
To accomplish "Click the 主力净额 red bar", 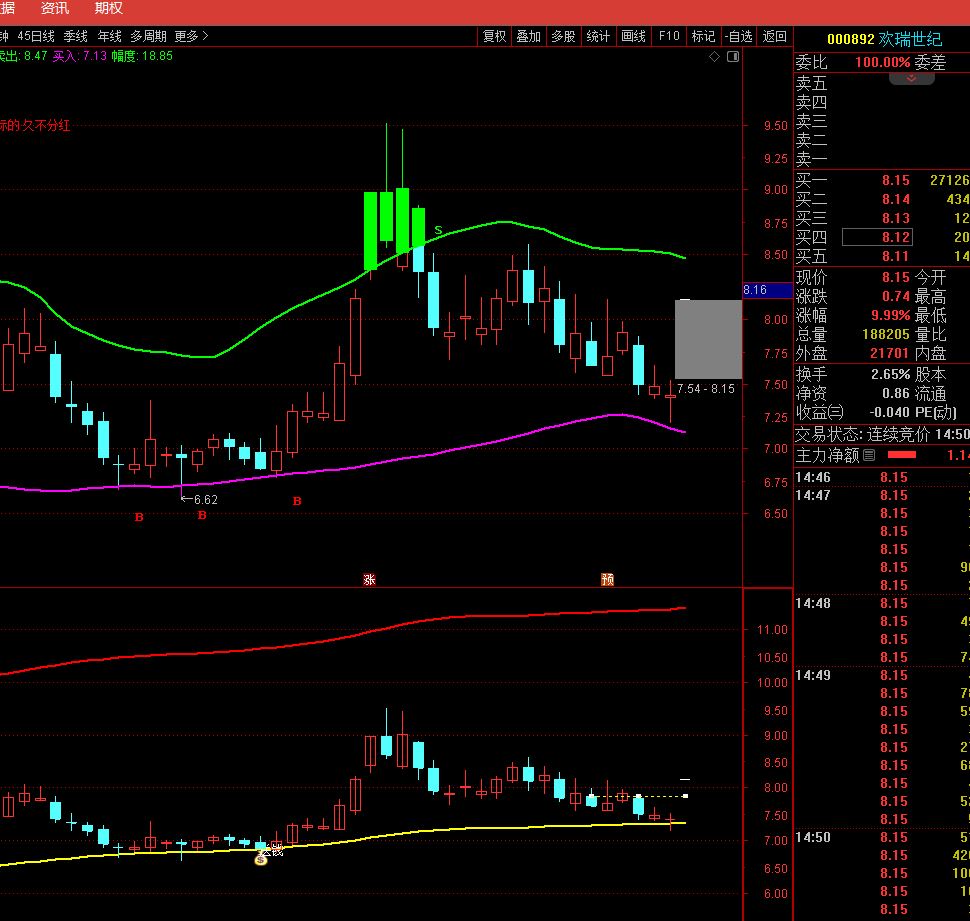I will pyautogui.click(x=901, y=455).
